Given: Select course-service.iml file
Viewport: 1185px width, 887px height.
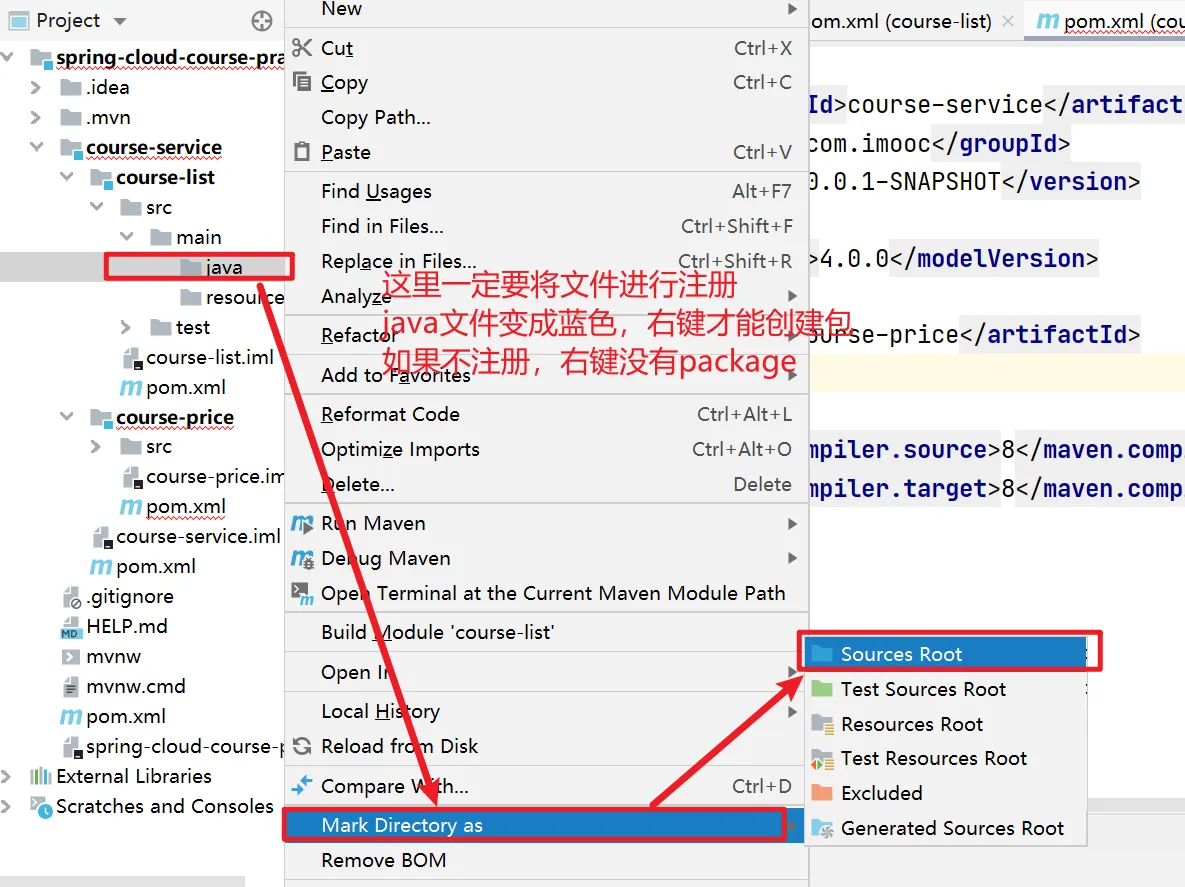Looking at the screenshot, I should tap(187, 536).
